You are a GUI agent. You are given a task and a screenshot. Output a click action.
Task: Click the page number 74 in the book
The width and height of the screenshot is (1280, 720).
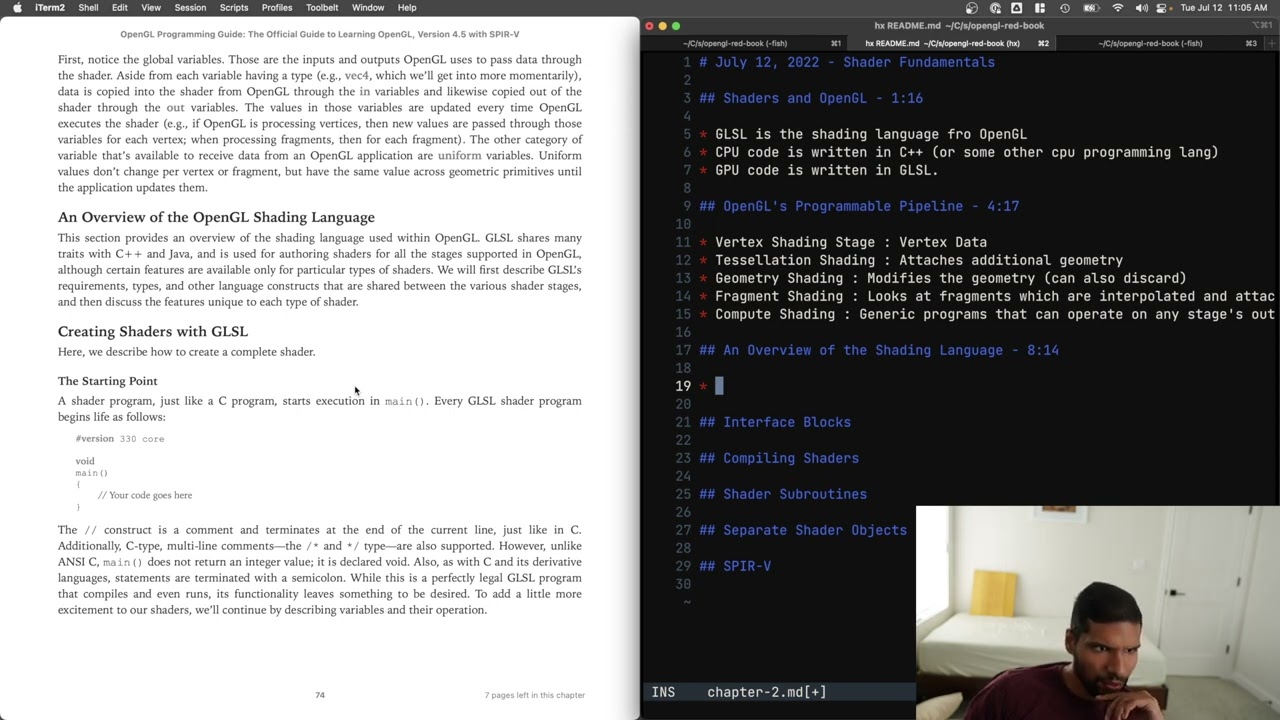[320, 695]
